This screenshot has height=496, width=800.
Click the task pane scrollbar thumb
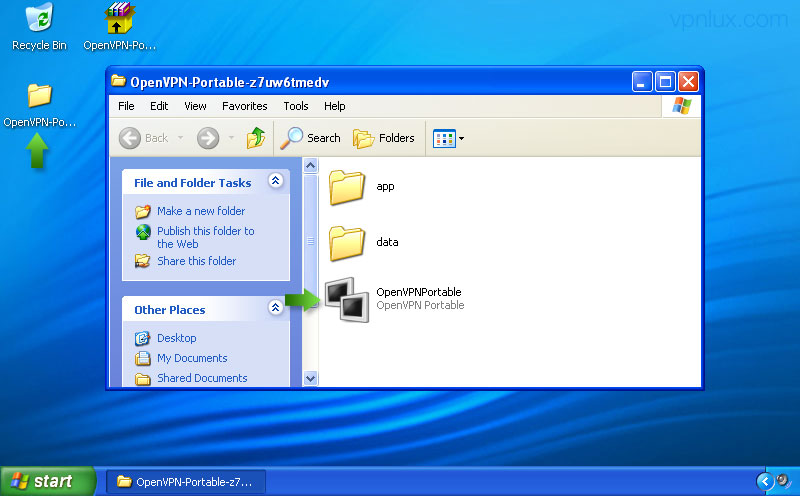tap(310, 241)
